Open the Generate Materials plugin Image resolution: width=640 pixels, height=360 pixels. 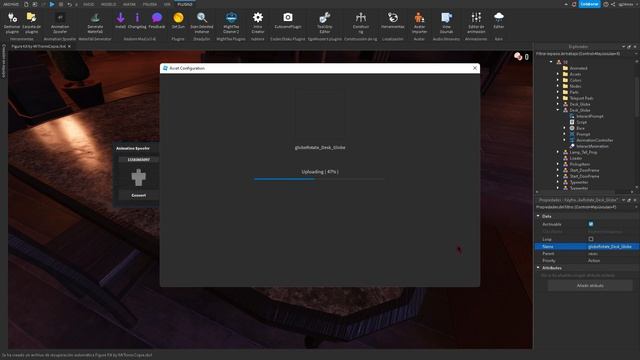pos(95,22)
